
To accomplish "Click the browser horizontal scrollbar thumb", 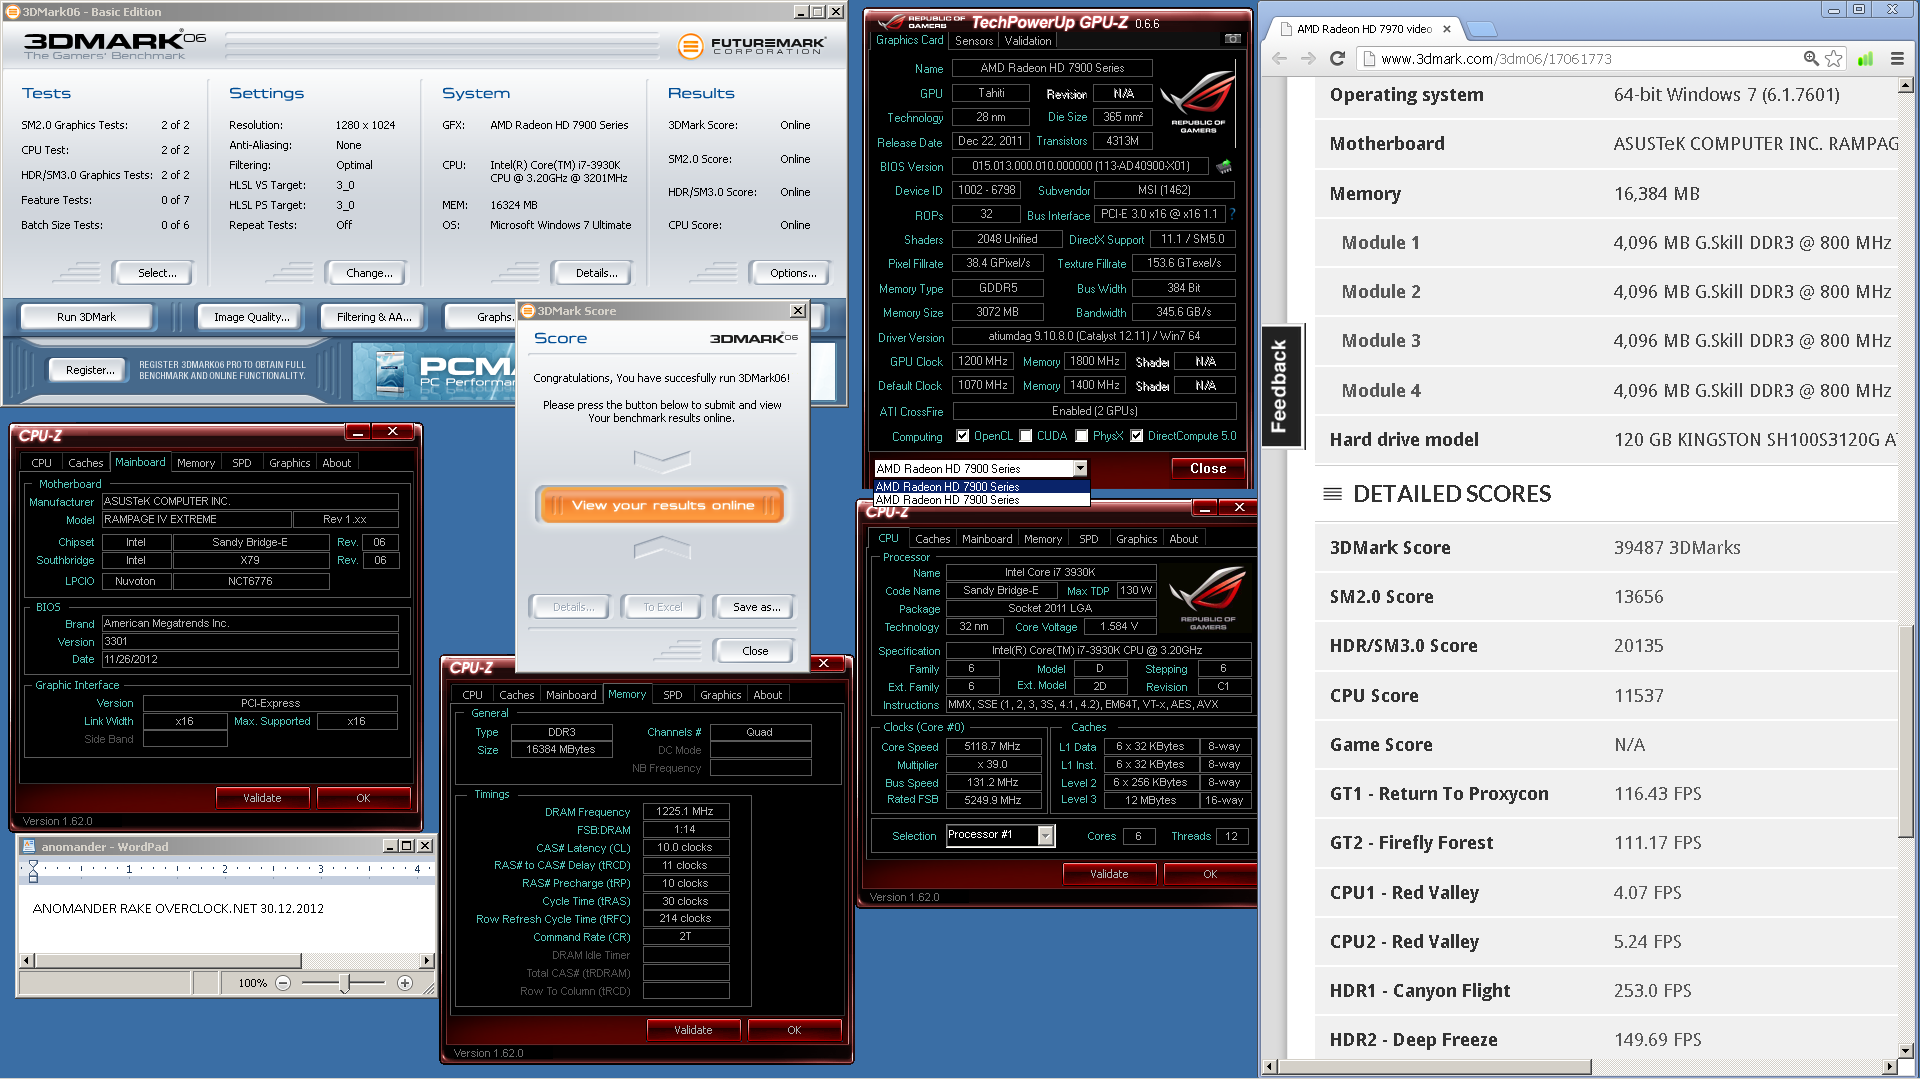I will coord(1435,1067).
